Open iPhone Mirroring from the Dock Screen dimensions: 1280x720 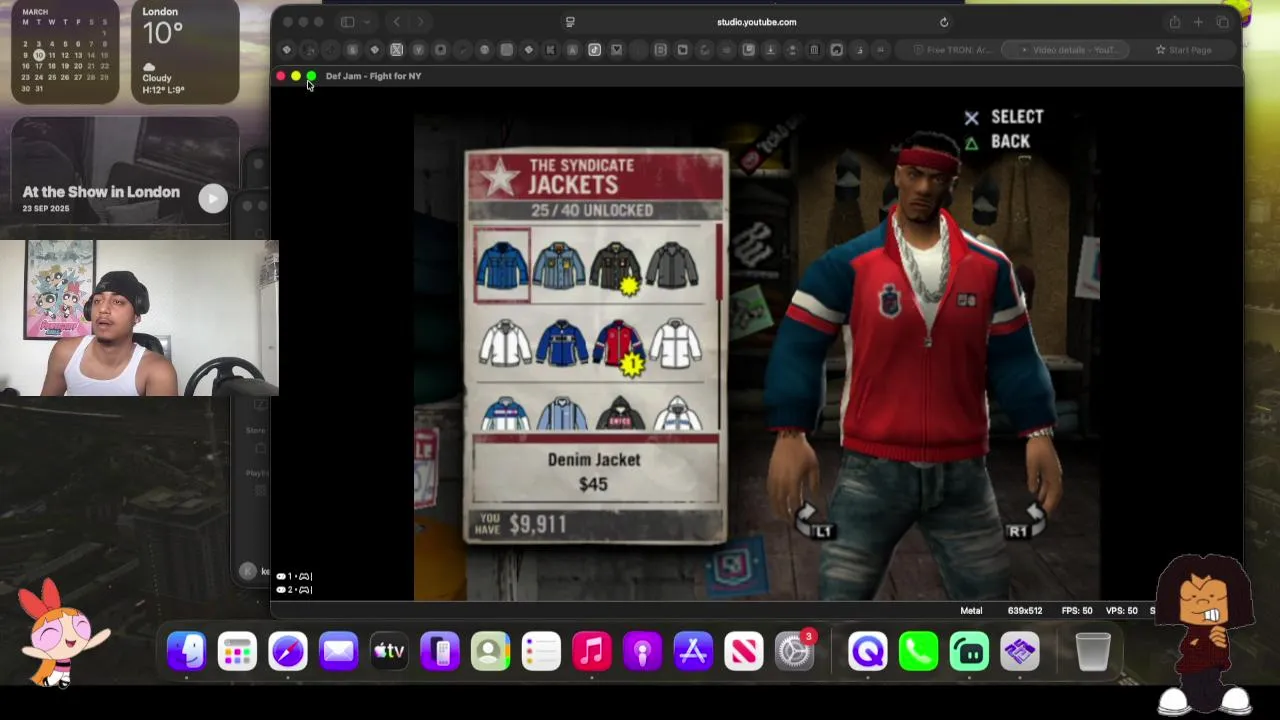[440, 652]
